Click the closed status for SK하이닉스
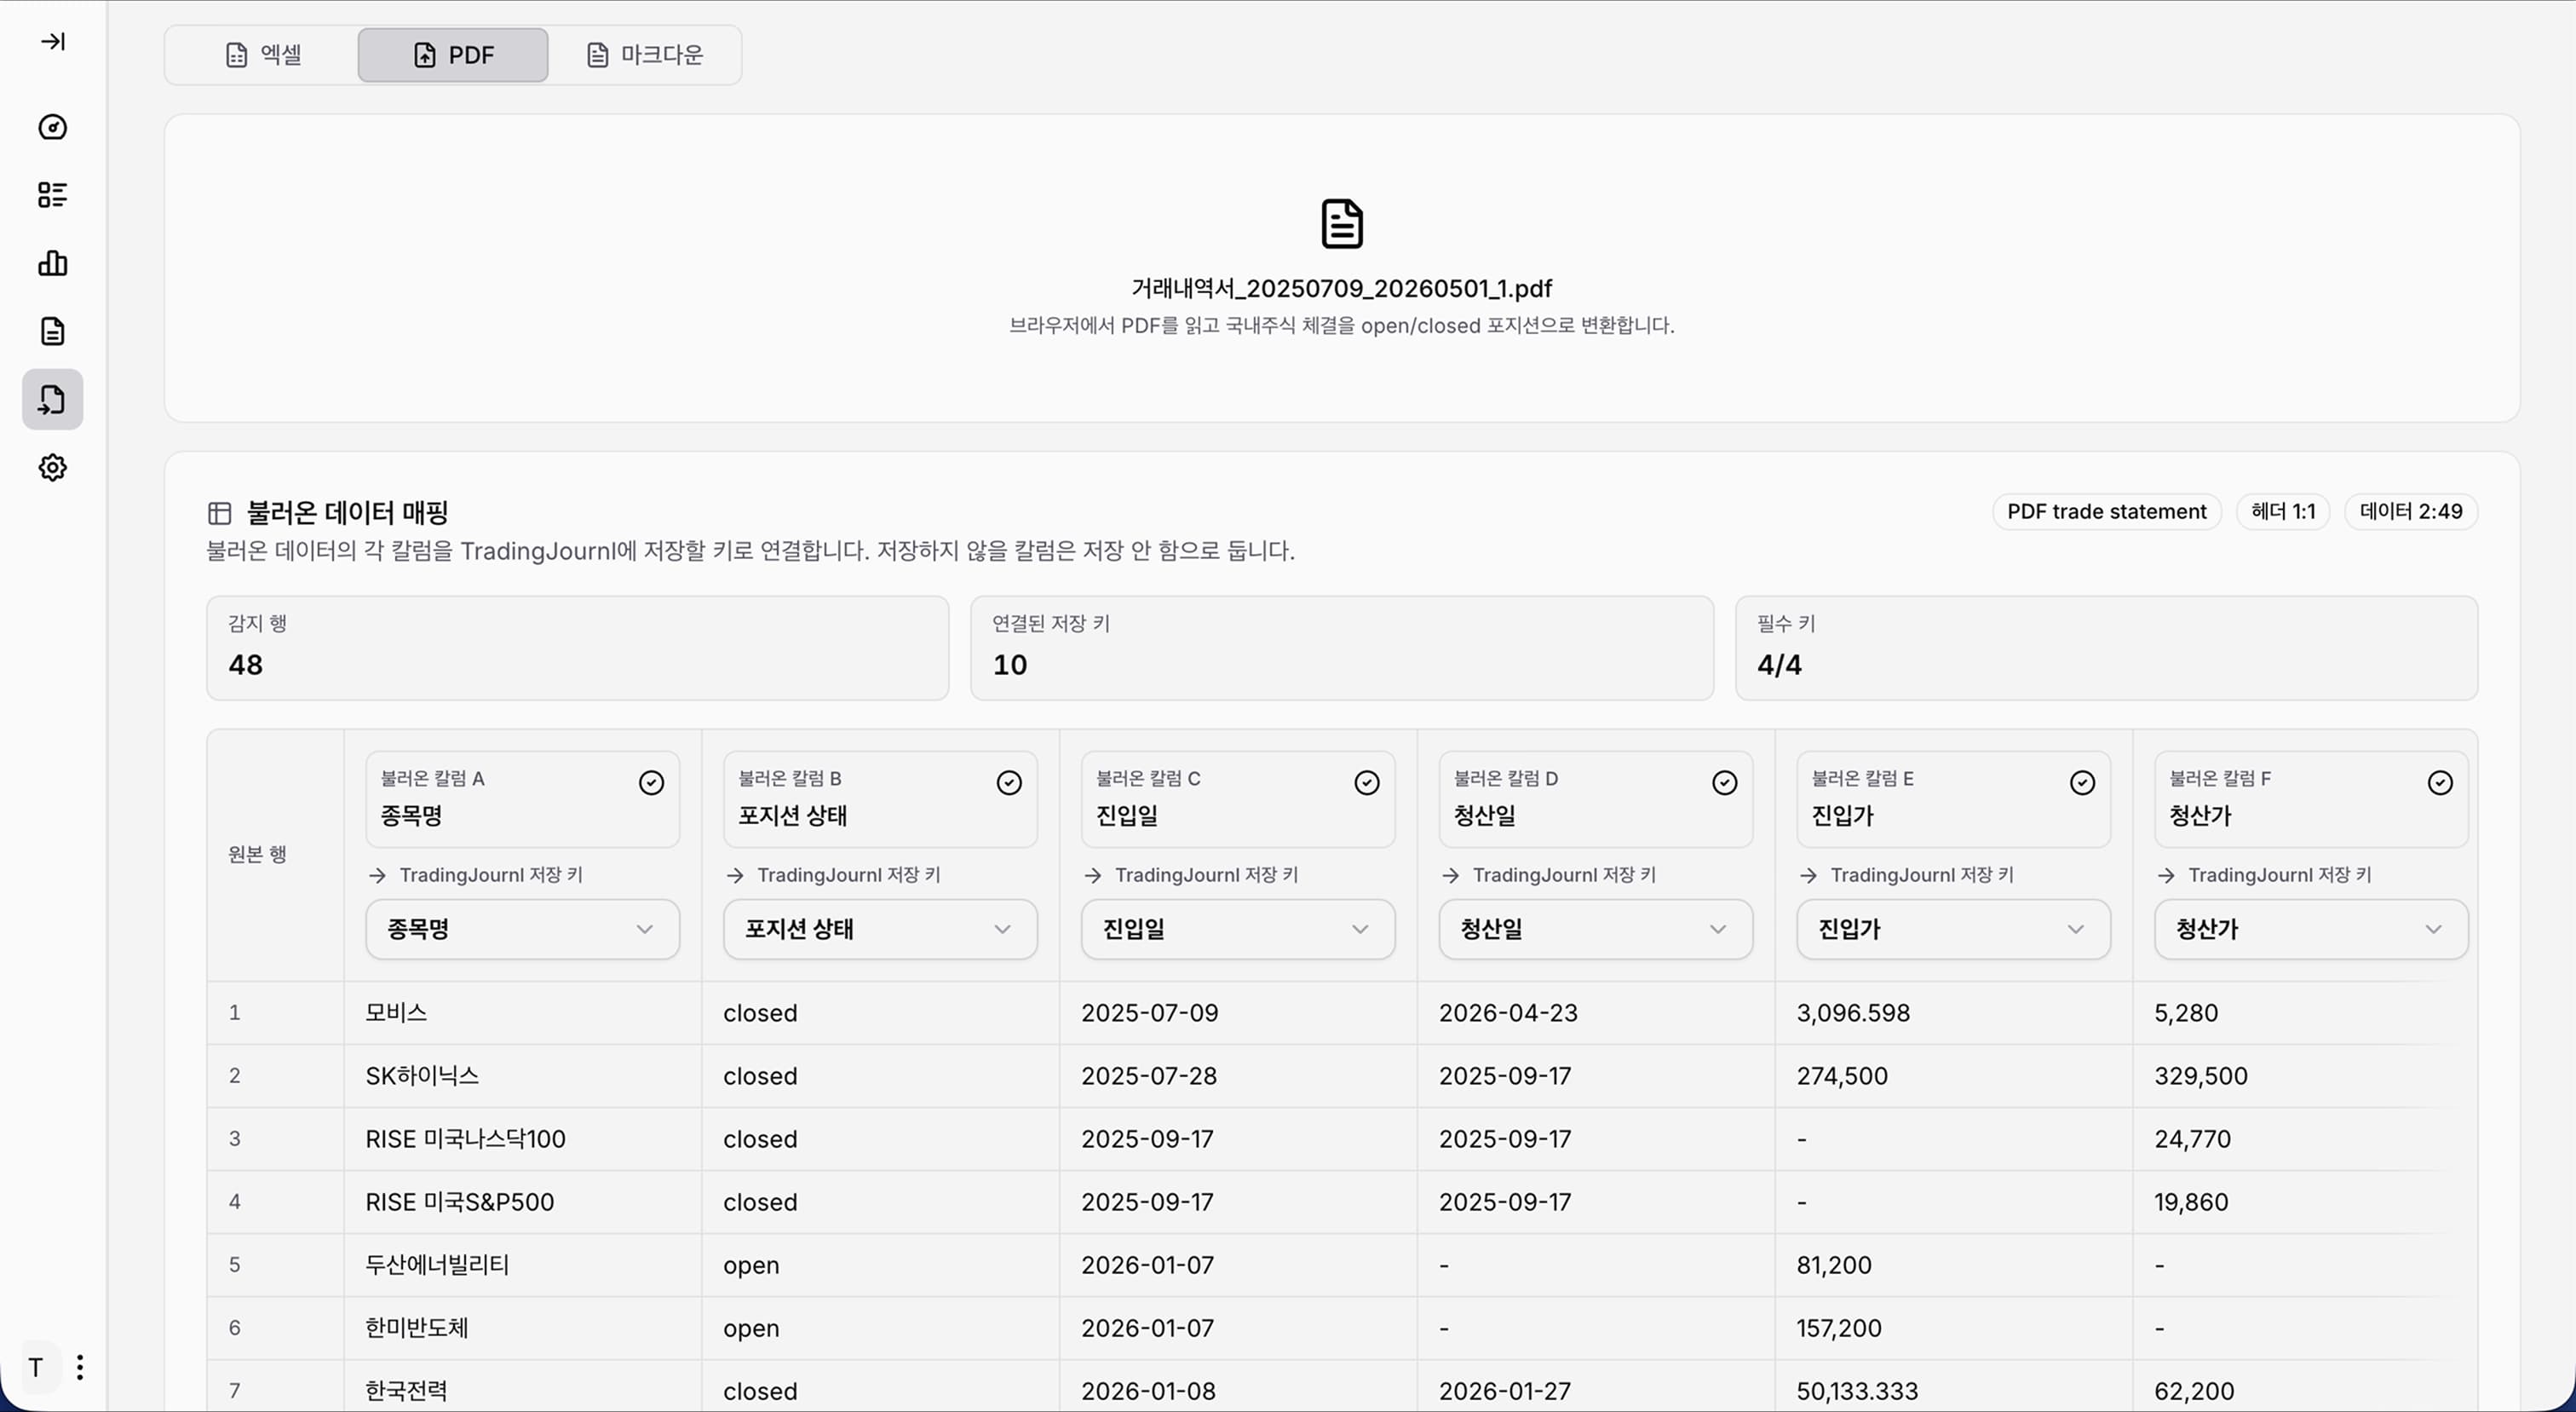Viewport: 2576px width, 1412px height. 760,1076
